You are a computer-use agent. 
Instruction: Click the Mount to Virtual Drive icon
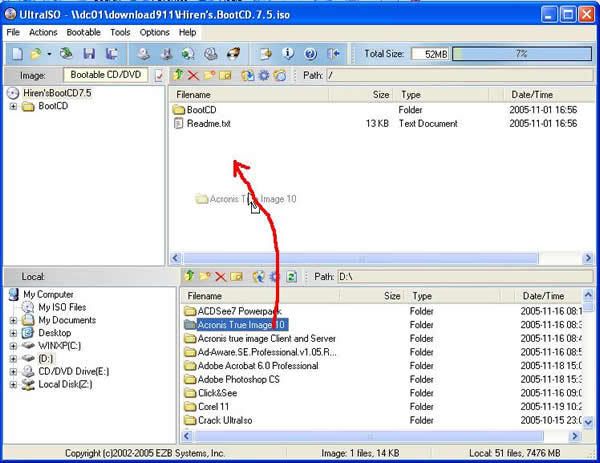pyautogui.click(x=210, y=54)
